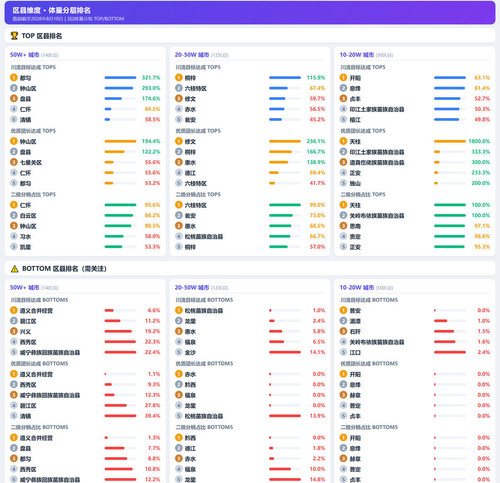The height and width of the screenshot is (483, 500).
Task: Click the rank 1 badge in the 321.7% row
Action: [14, 78]
